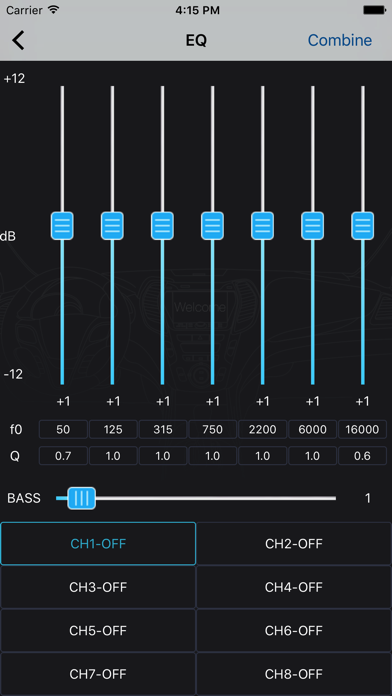The width and height of the screenshot is (392, 696).
Task: Select the f0 field showing 315
Action: point(163,429)
